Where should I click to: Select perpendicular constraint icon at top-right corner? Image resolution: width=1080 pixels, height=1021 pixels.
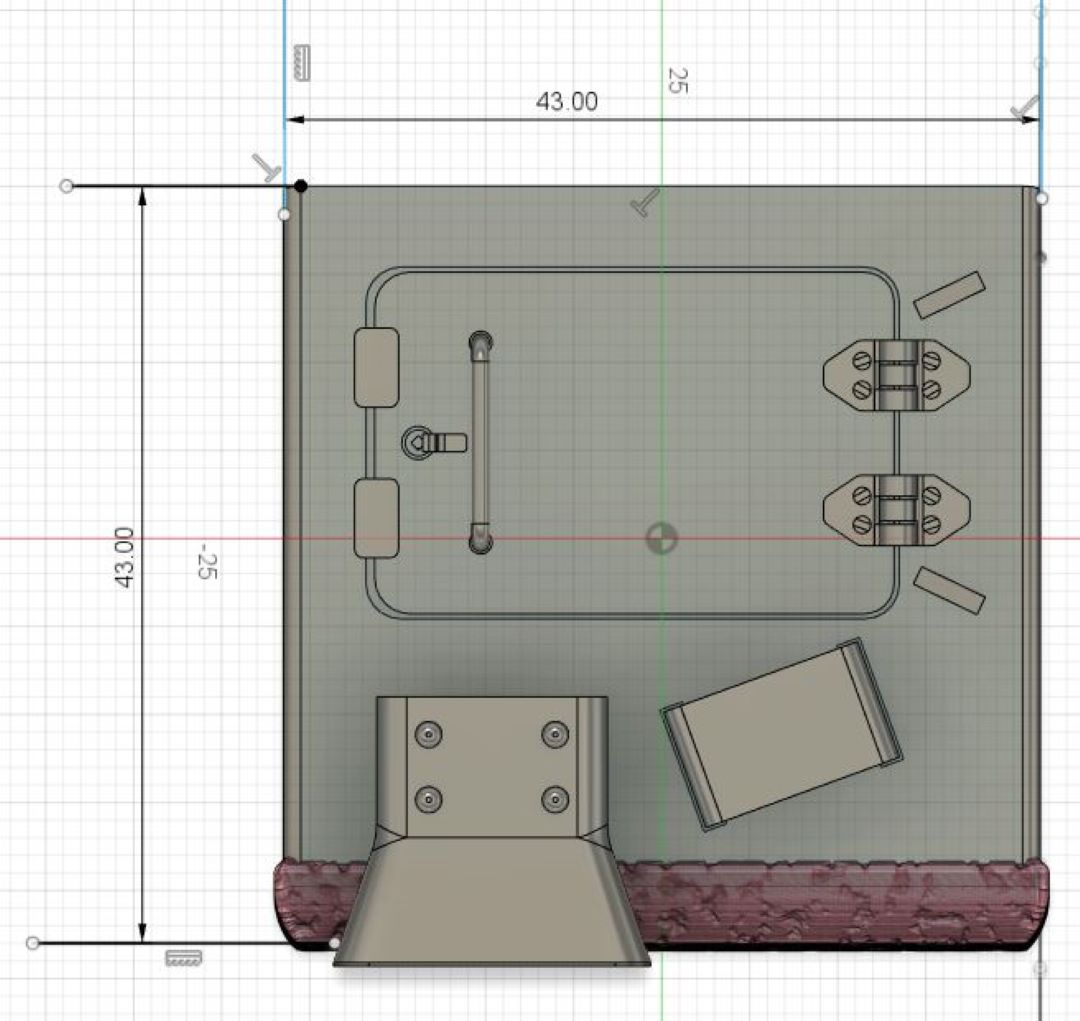(1025, 109)
